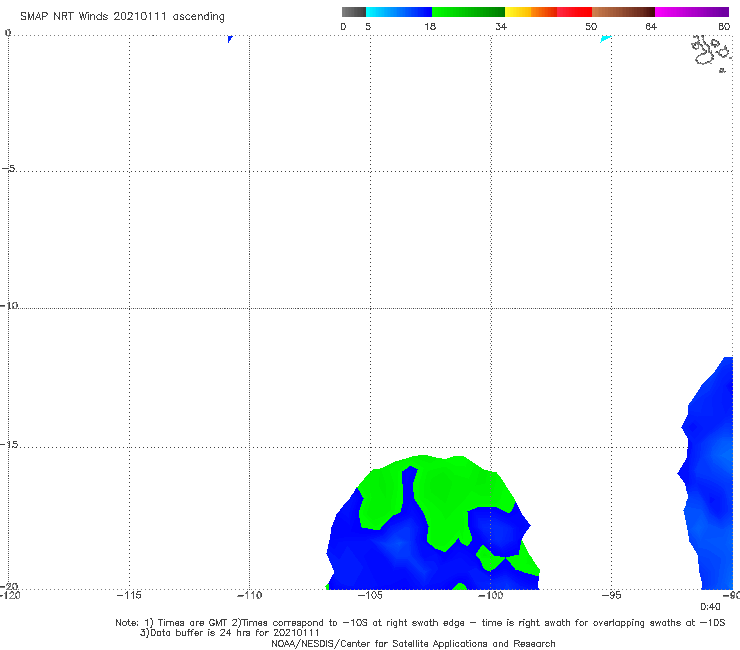This screenshot has width=740, height=650.
Task: Click the large green wind region in the central swath
Action: pyautogui.click(x=448, y=496)
